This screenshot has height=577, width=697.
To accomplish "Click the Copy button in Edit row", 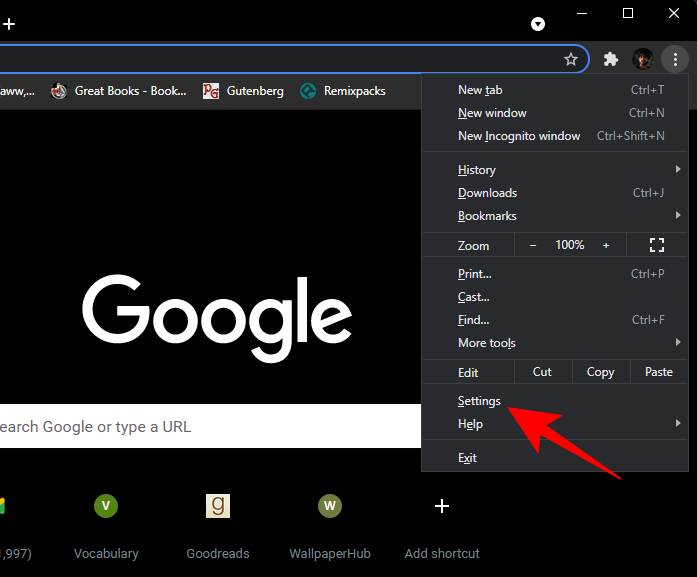I will pyautogui.click(x=600, y=372).
